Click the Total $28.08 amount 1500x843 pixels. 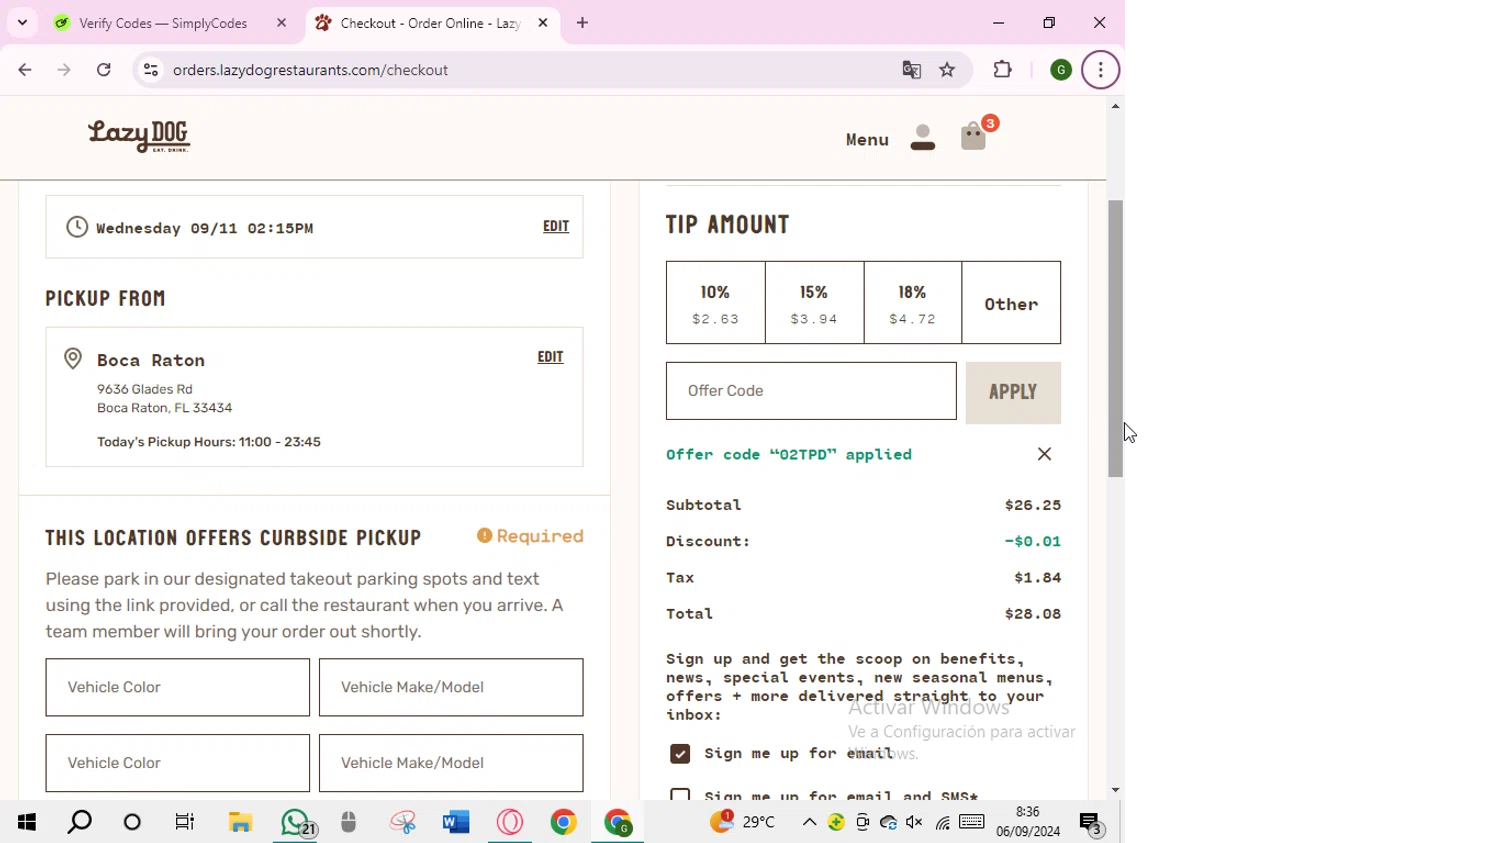click(1033, 614)
